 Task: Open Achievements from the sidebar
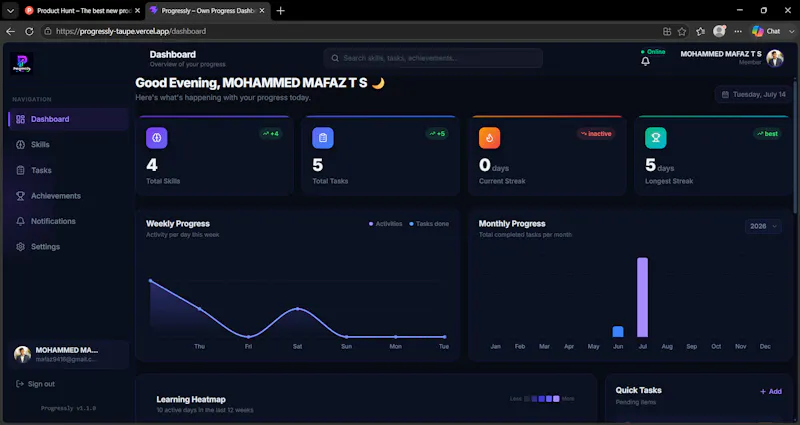click(68, 195)
